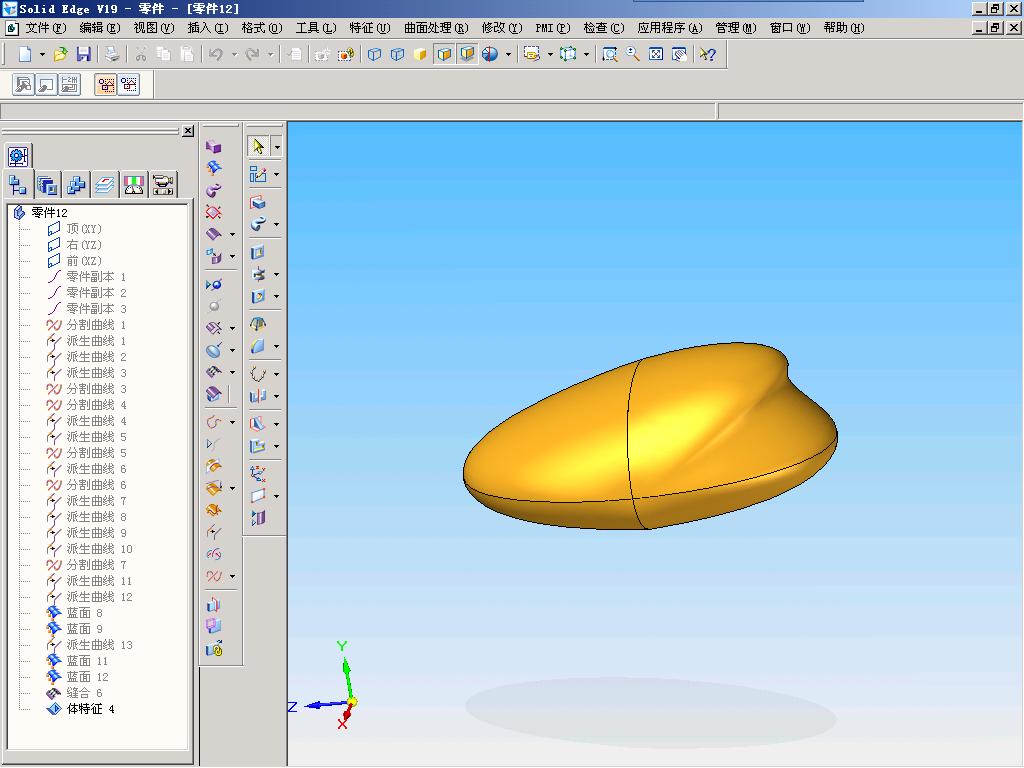
Task: Save the part with the floppy disk icon
Action: (84, 54)
